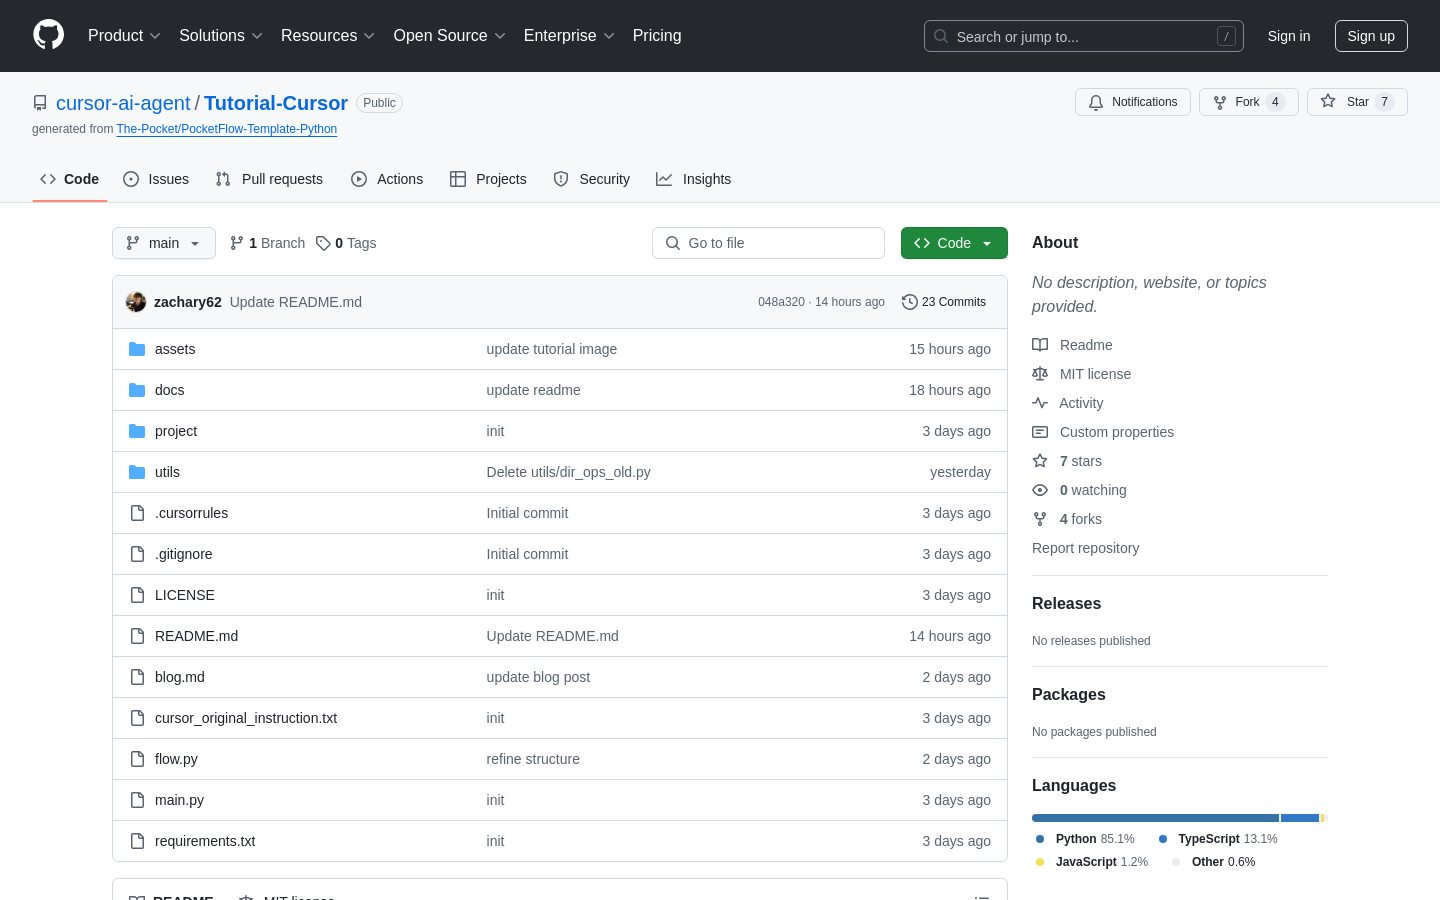Open the Releases section heading

[1066, 604]
